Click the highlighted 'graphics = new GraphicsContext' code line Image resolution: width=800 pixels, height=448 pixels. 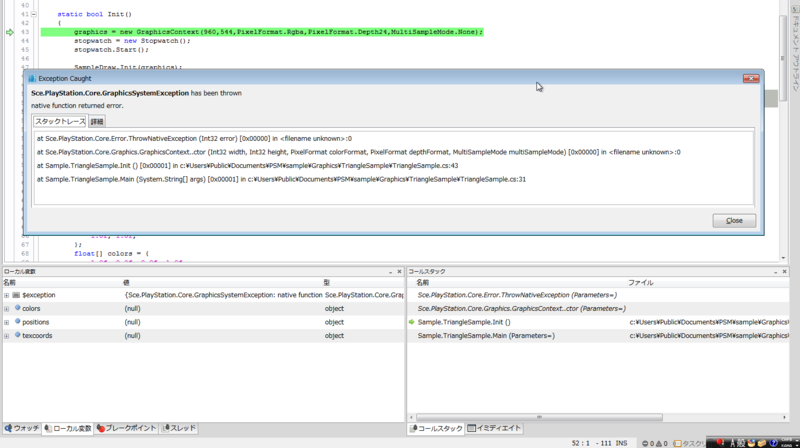click(x=262, y=32)
